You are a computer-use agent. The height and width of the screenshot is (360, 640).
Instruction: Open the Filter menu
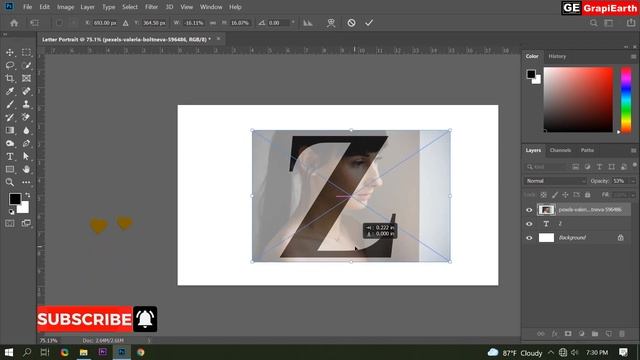(x=151, y=7)
